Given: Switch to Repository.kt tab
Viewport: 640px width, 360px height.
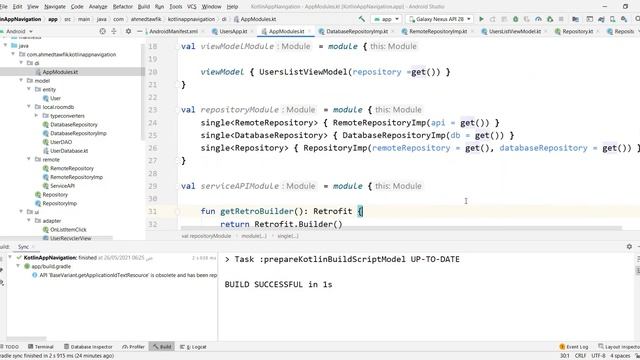Looking at the screenshot, I should (x=577, y=31).
